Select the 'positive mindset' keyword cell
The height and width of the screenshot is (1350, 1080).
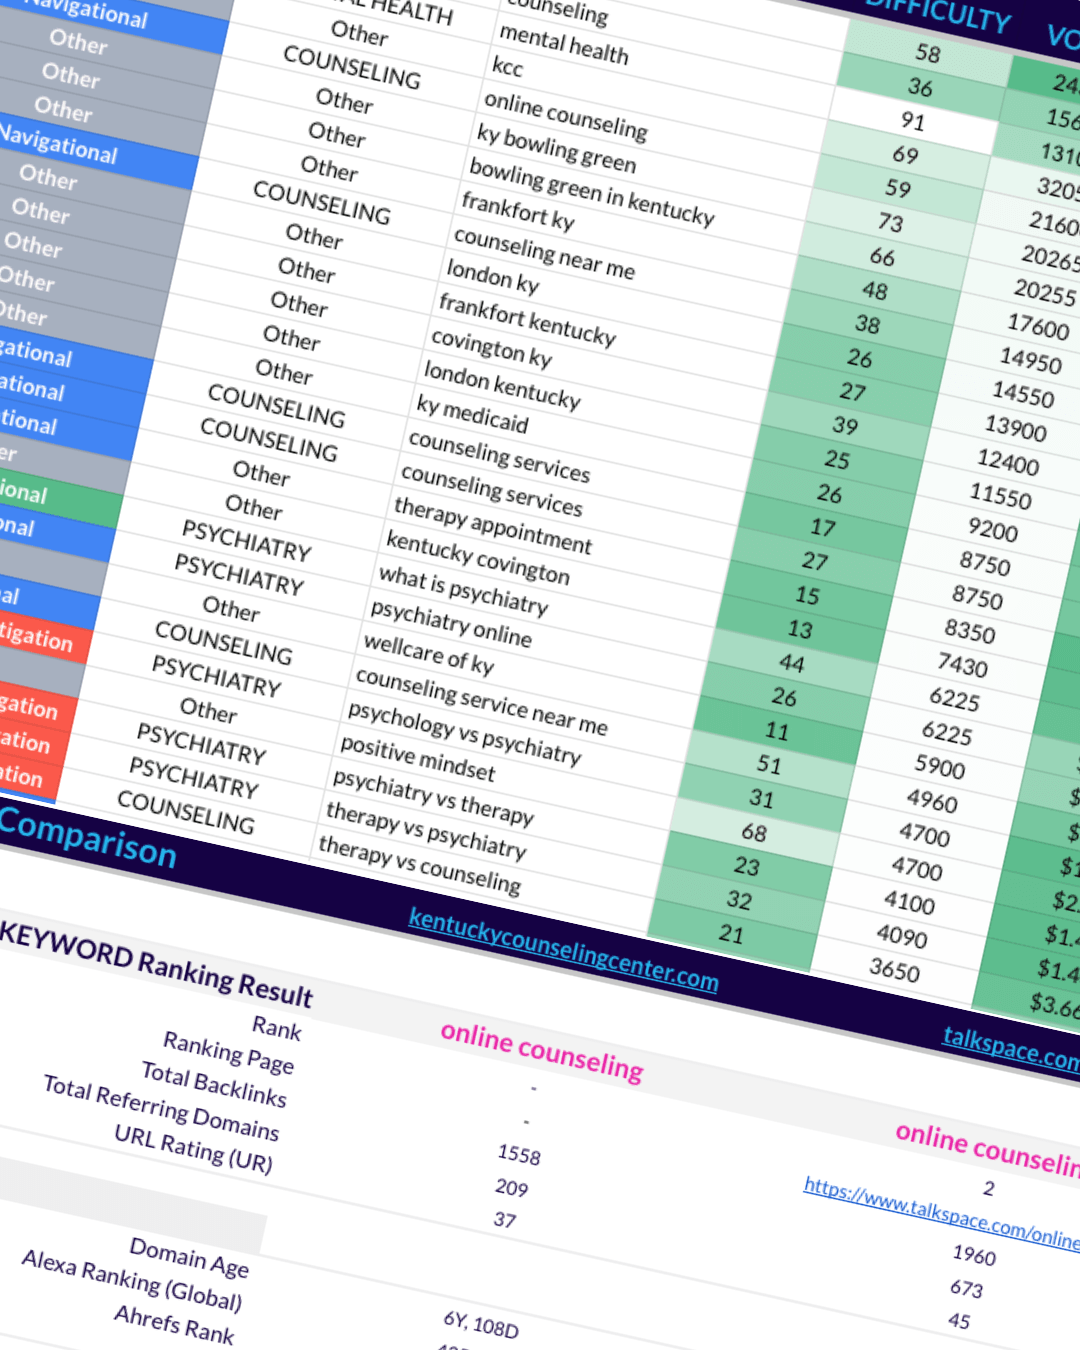[417, 758]
